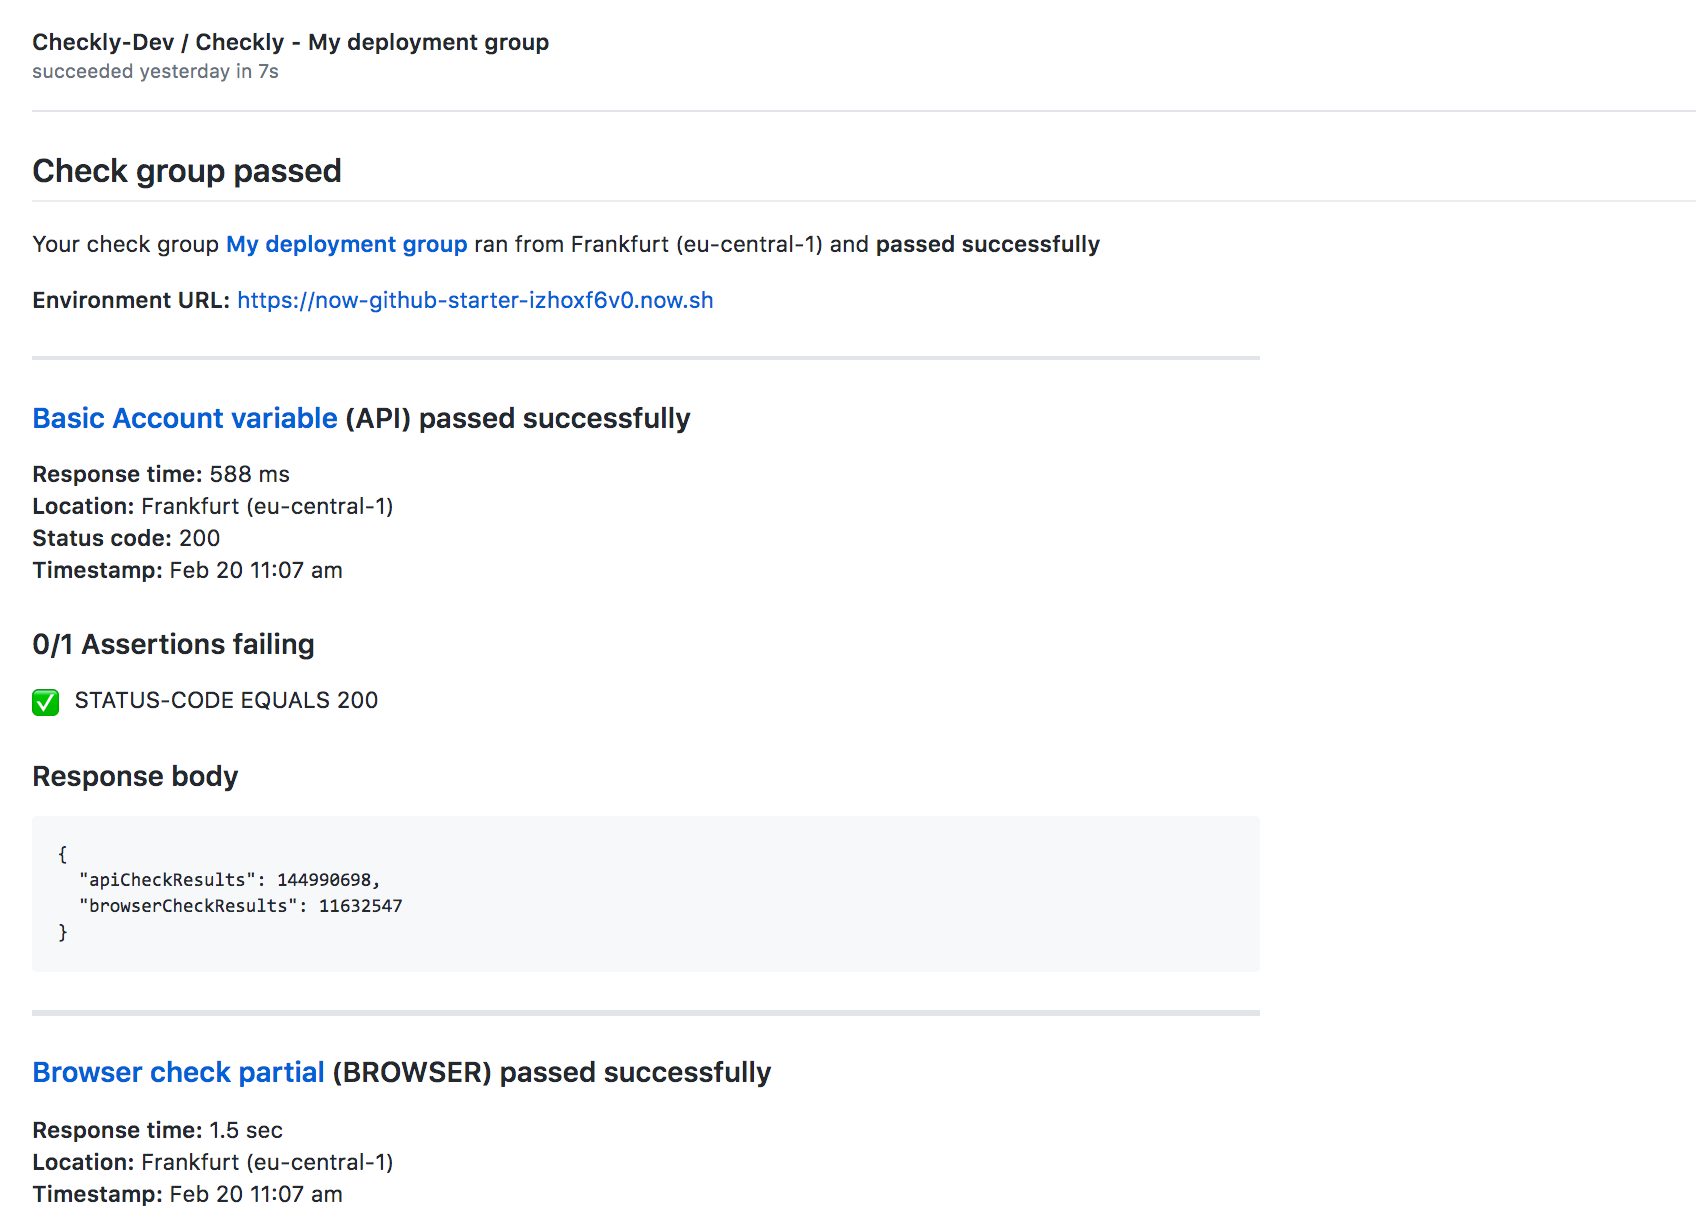Viewport: 1696px width, 1226px height.
Task: Click the Check group passed heading
Action: point(187,171)
